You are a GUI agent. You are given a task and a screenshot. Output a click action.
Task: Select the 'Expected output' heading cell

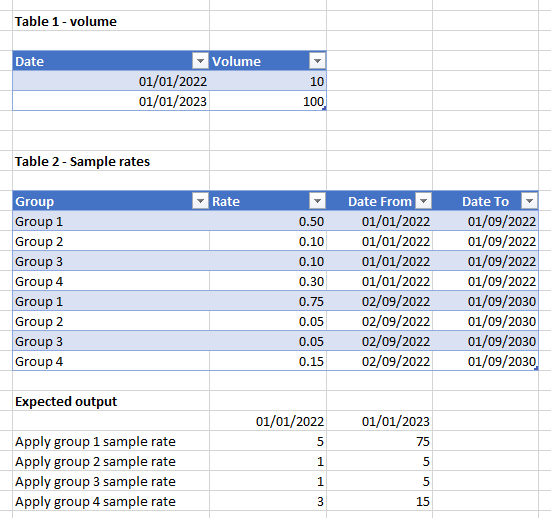(111, 401)
